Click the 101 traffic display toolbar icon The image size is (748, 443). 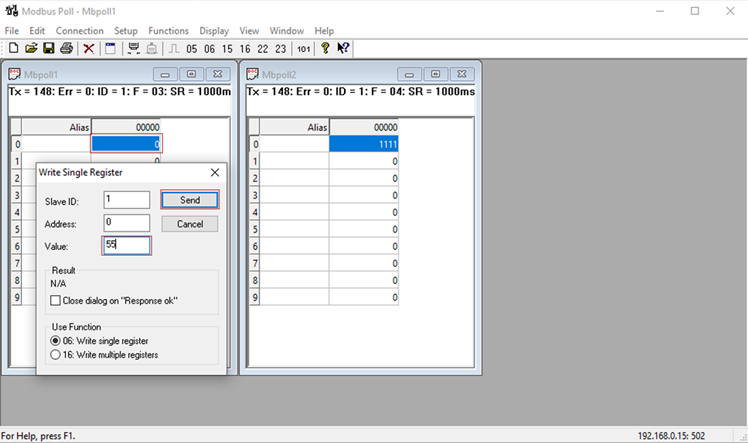pos(303,49)
